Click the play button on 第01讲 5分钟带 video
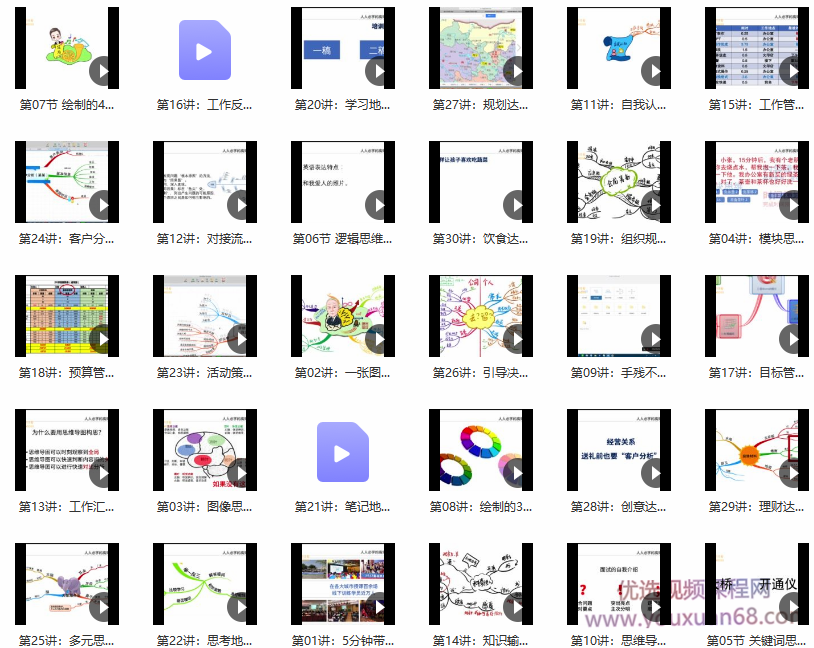 (x=377, y=607)
